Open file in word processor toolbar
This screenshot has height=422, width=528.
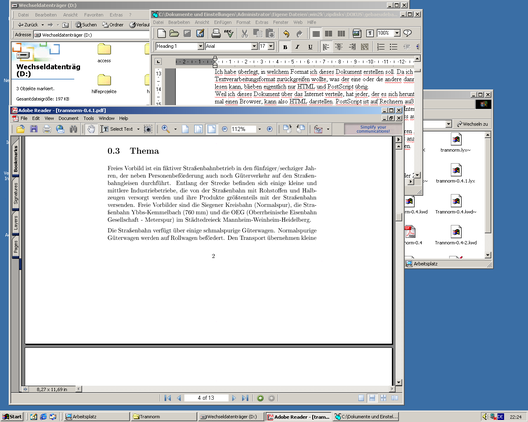click(174, 33)
